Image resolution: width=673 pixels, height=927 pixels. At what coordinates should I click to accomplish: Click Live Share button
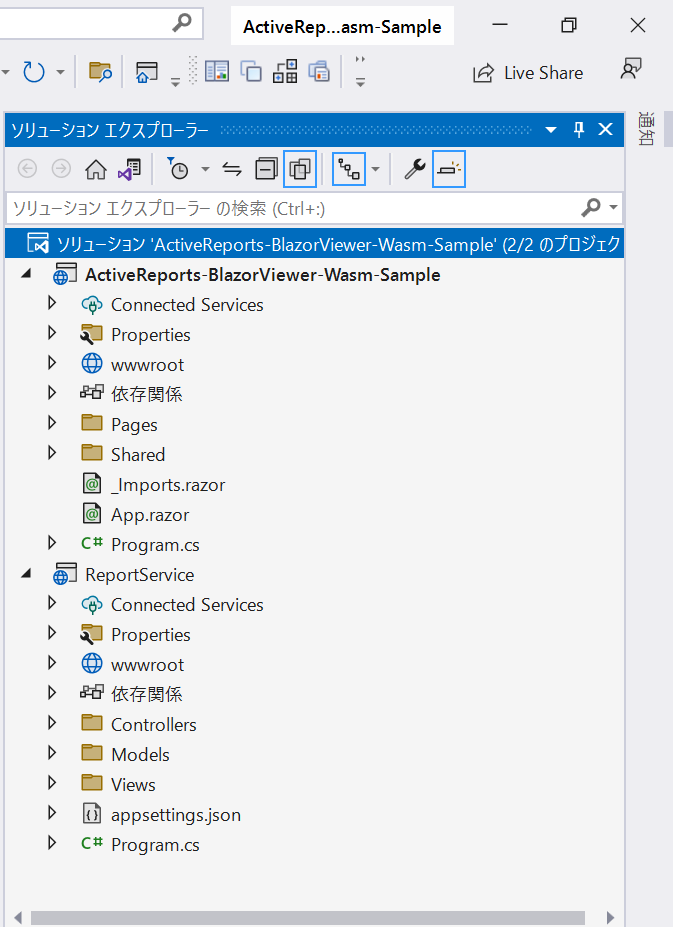coord(528,73)
